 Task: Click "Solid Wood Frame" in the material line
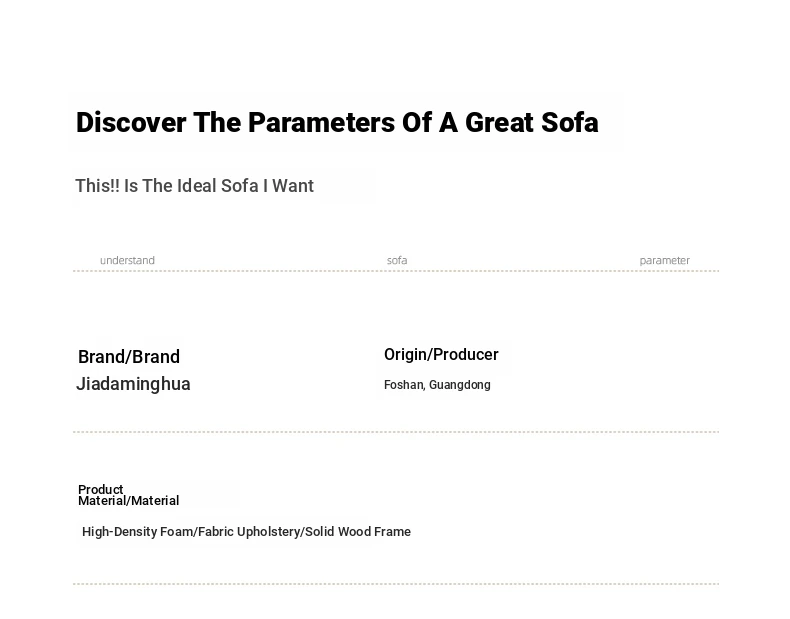tap(358, 532)
